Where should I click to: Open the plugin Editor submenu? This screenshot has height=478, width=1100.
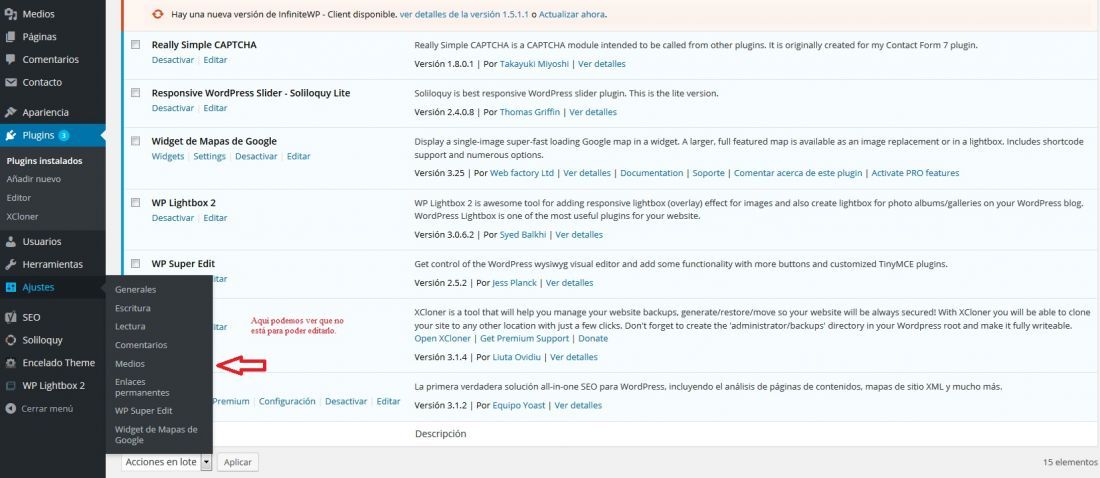(x=19, y=198)
